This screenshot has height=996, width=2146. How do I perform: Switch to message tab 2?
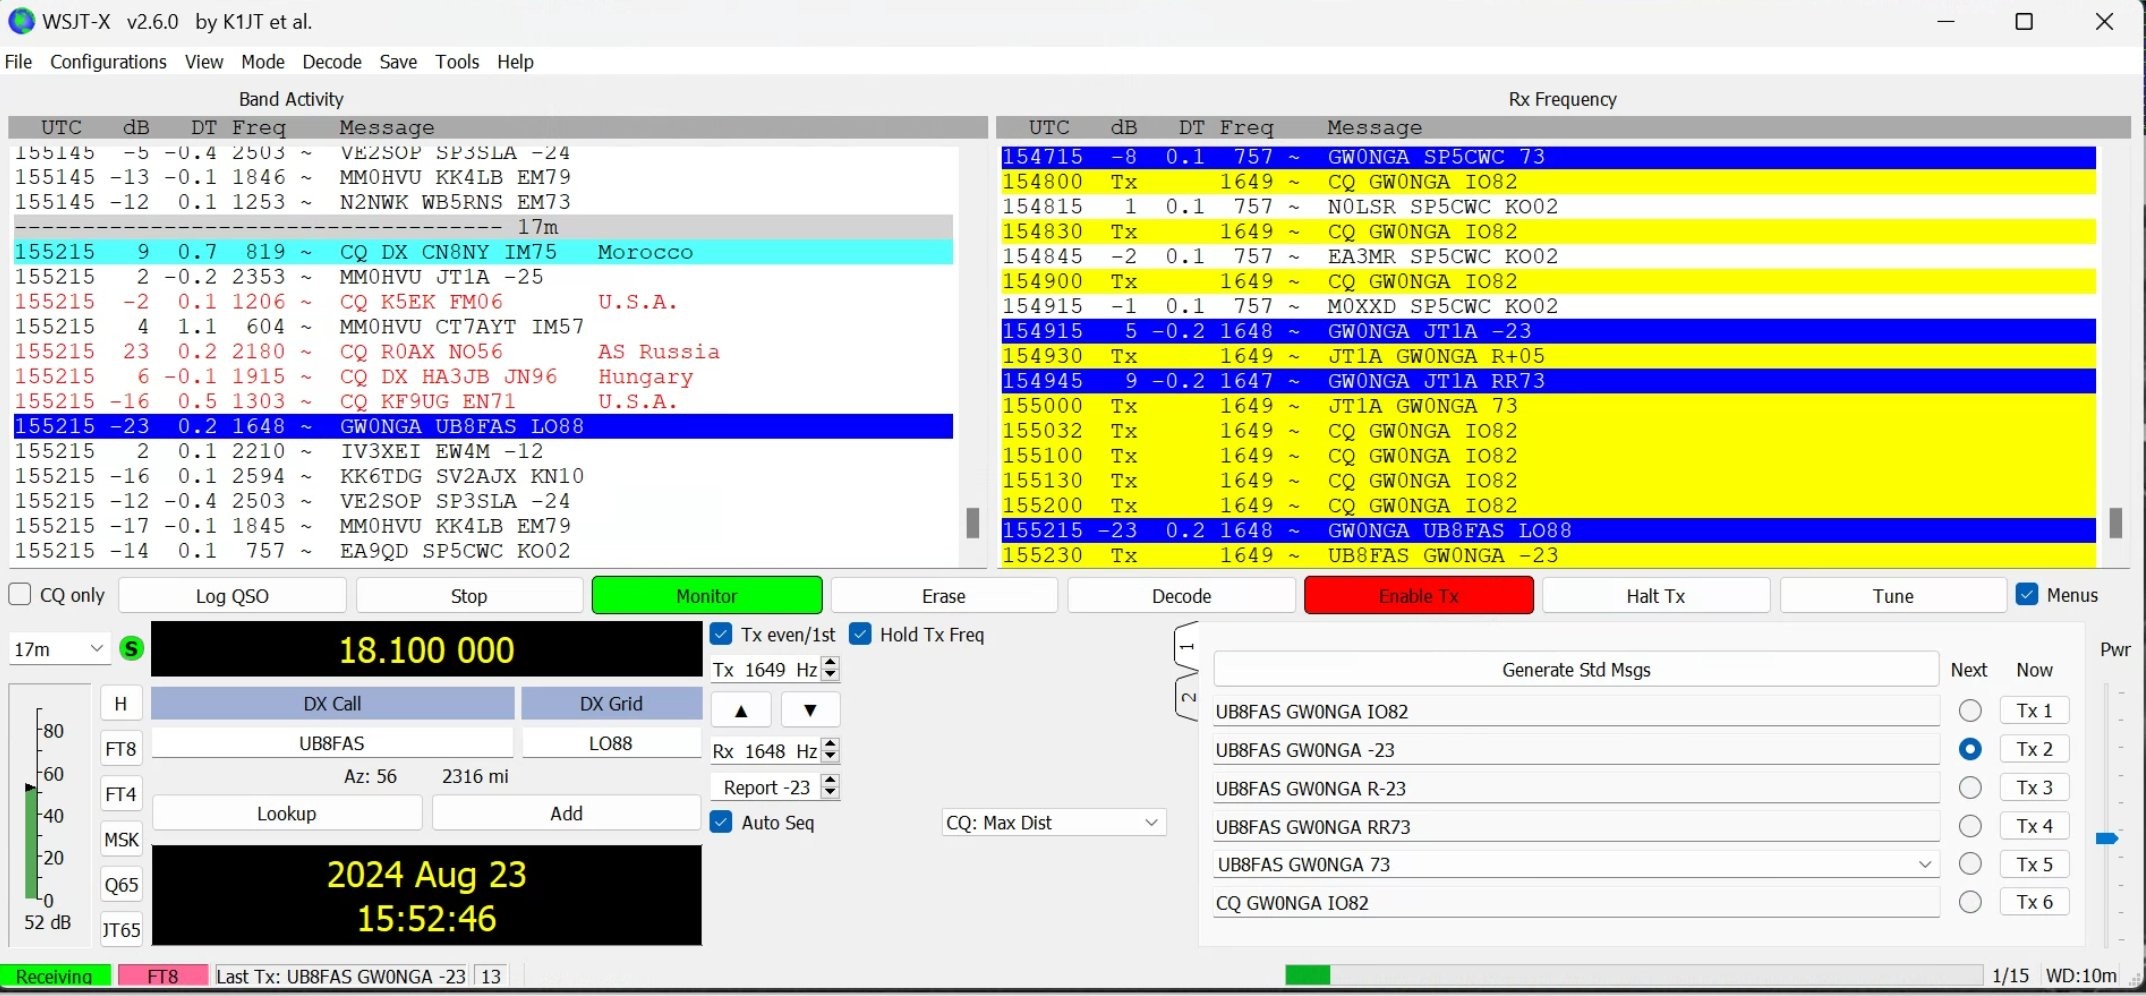[x=1187, y=697]
